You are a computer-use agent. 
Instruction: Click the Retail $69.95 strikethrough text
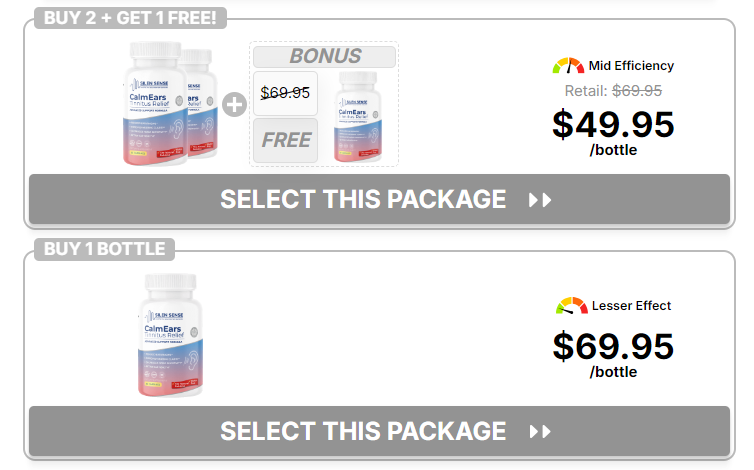(613, 91)
